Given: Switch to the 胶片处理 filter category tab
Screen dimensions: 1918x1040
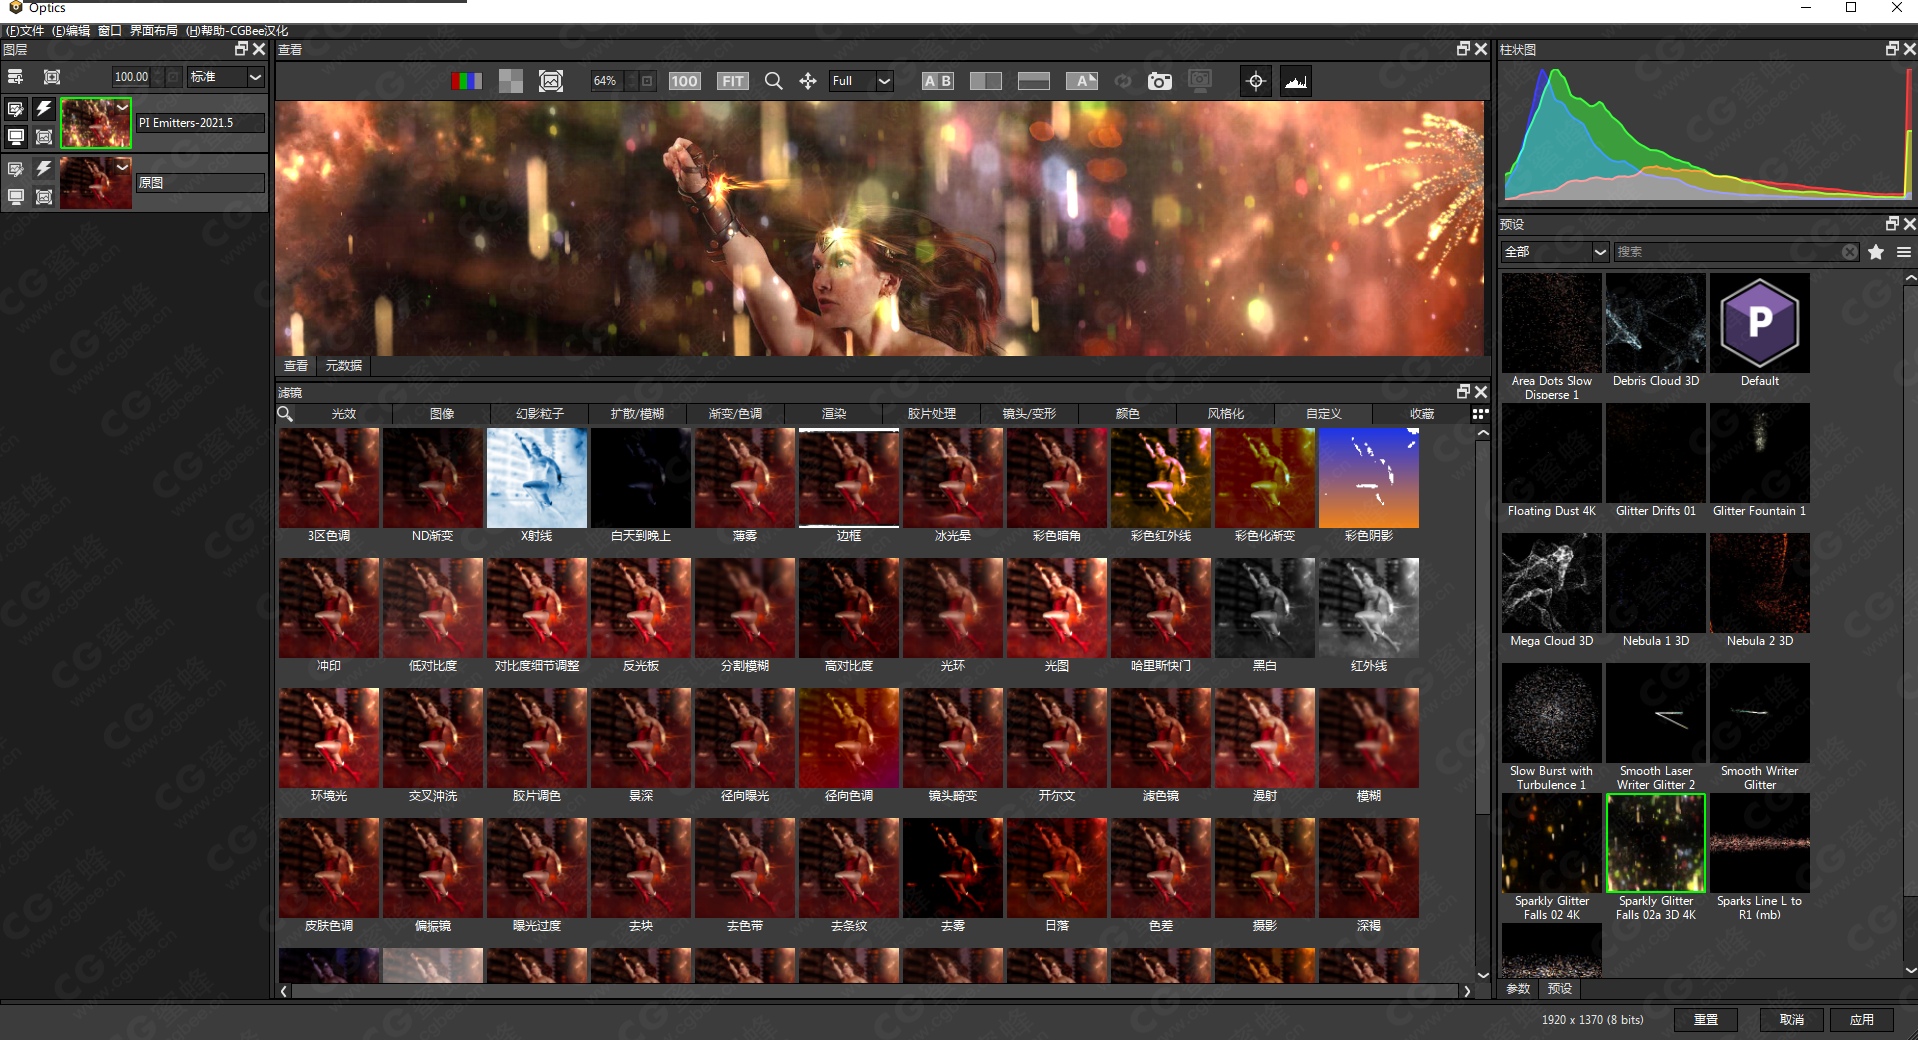Looking at the screenshot, I should 932,413.
